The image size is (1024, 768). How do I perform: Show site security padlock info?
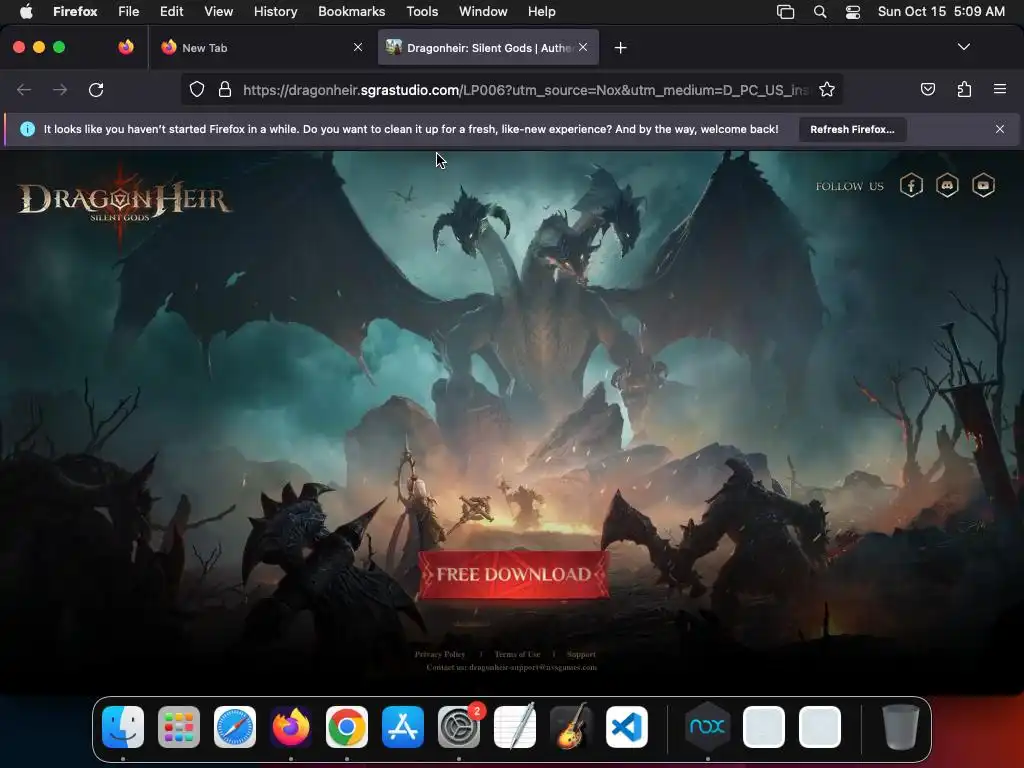pos(225,89)
